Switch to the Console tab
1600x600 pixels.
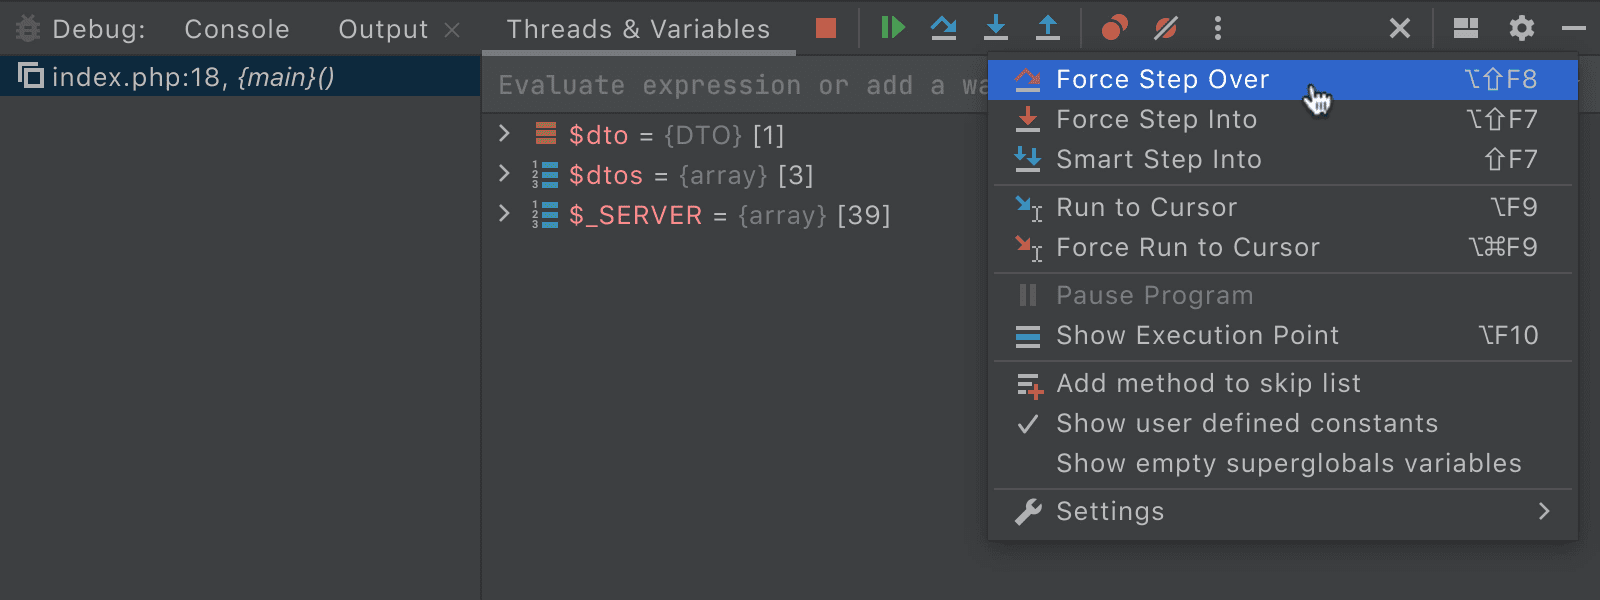coord(237,29)
